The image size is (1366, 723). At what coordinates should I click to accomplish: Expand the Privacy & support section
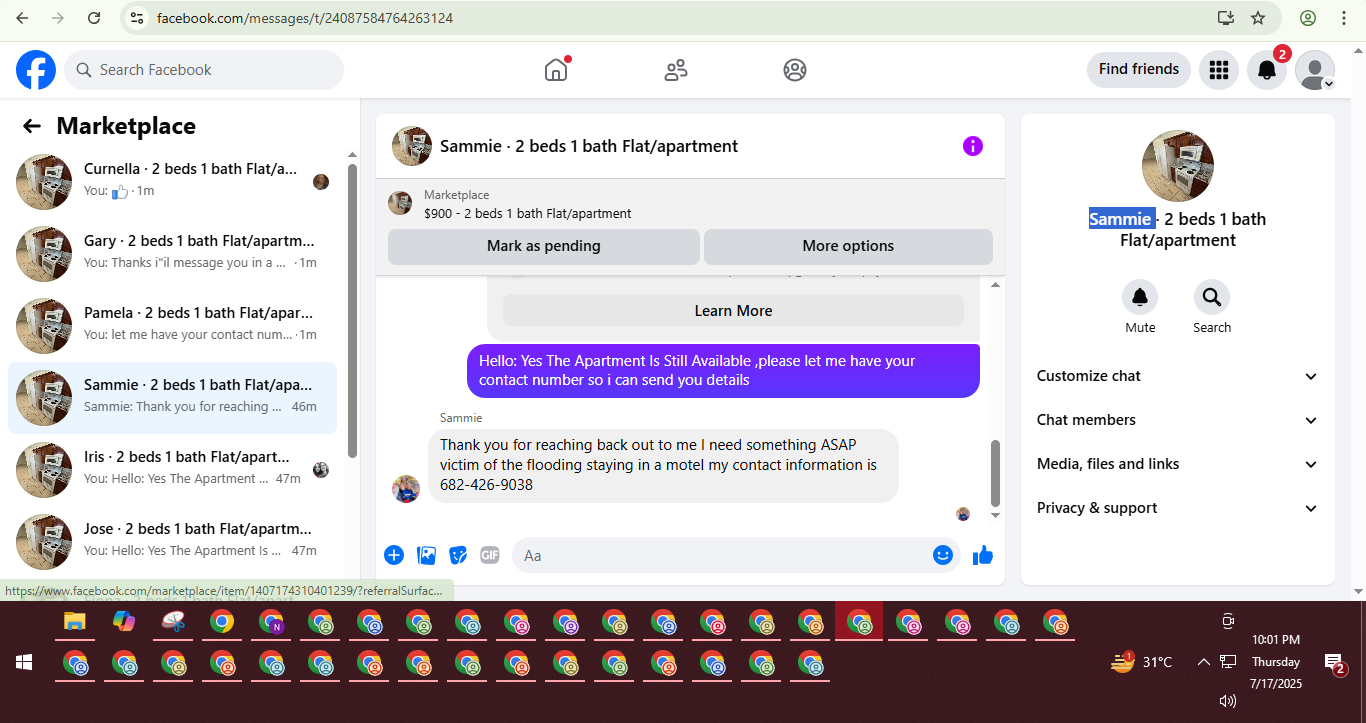tap(1178, 508)
